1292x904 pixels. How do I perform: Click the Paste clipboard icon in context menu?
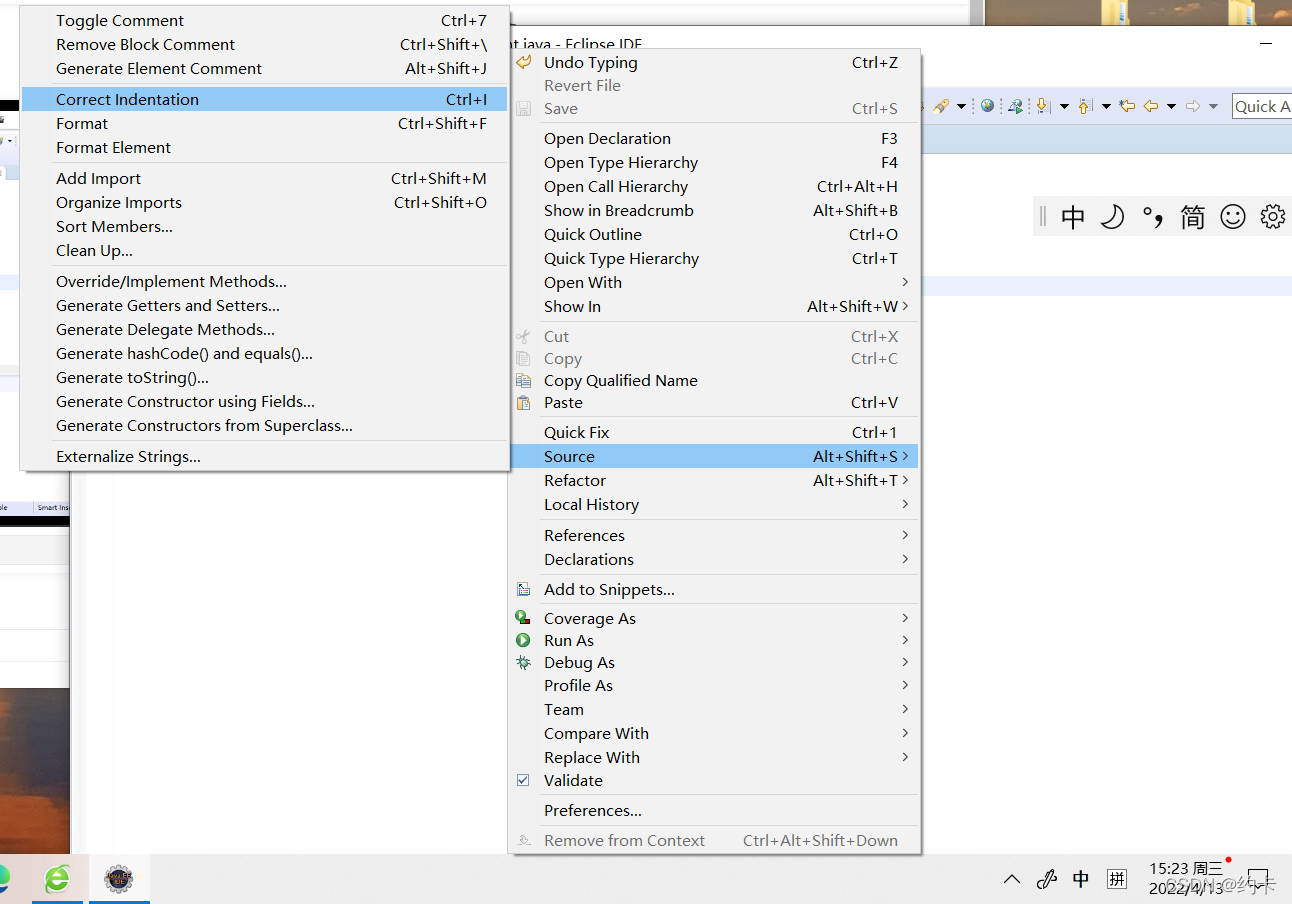pyautogui.click(x=523, y=403)
